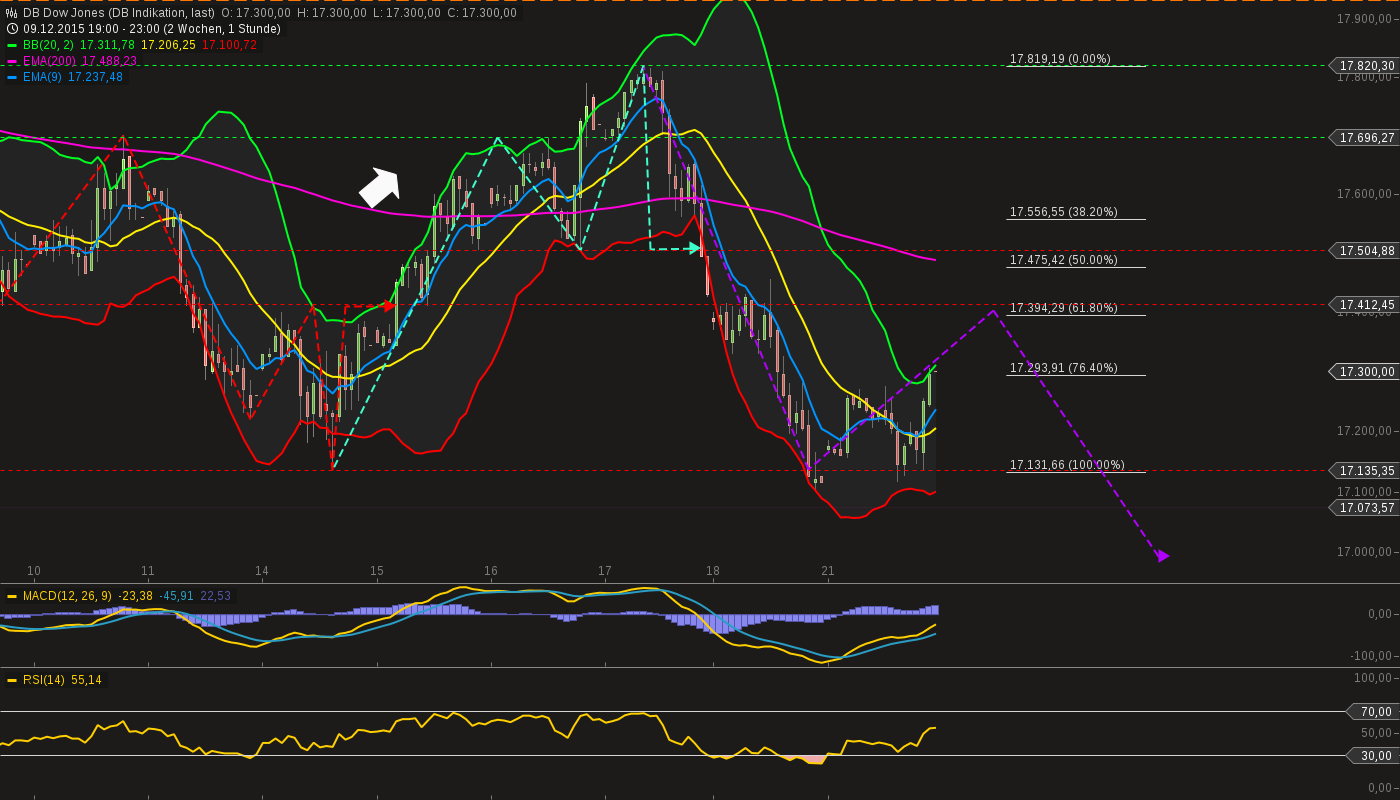
Task: Click the MACD value -23,38
Action: (x=135, y=596)
